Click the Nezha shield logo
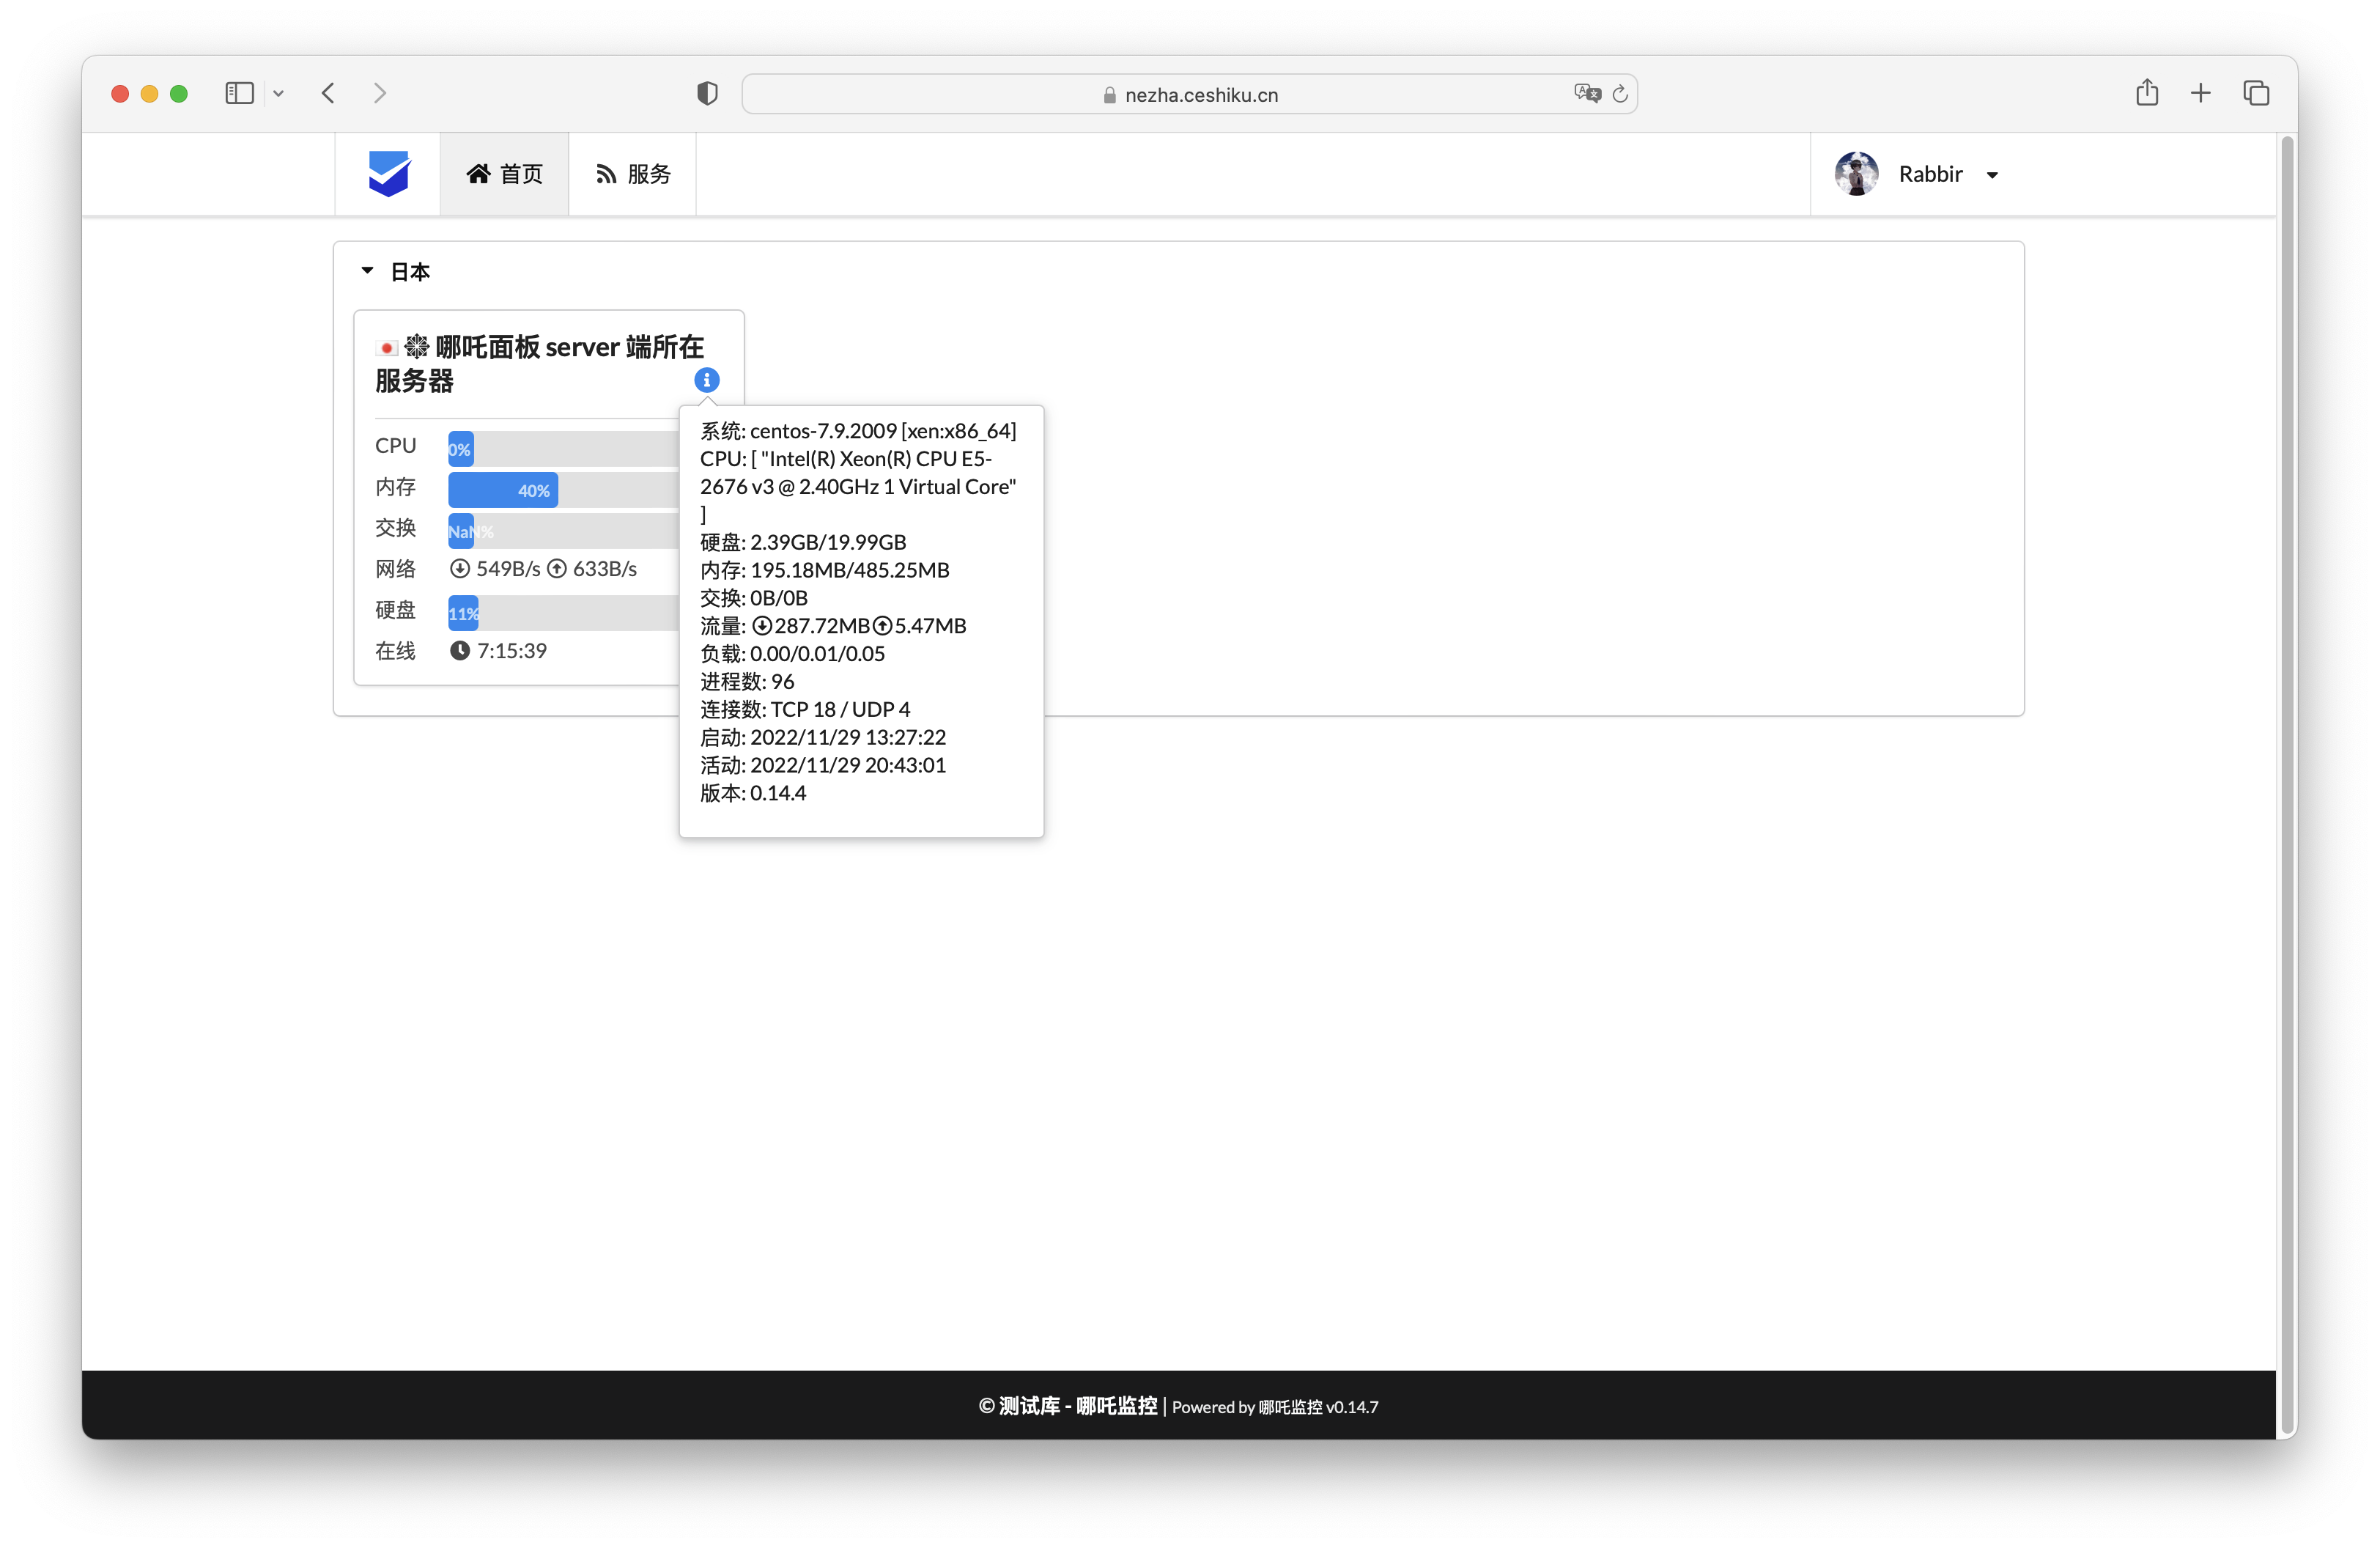 [x=388, y=174]
